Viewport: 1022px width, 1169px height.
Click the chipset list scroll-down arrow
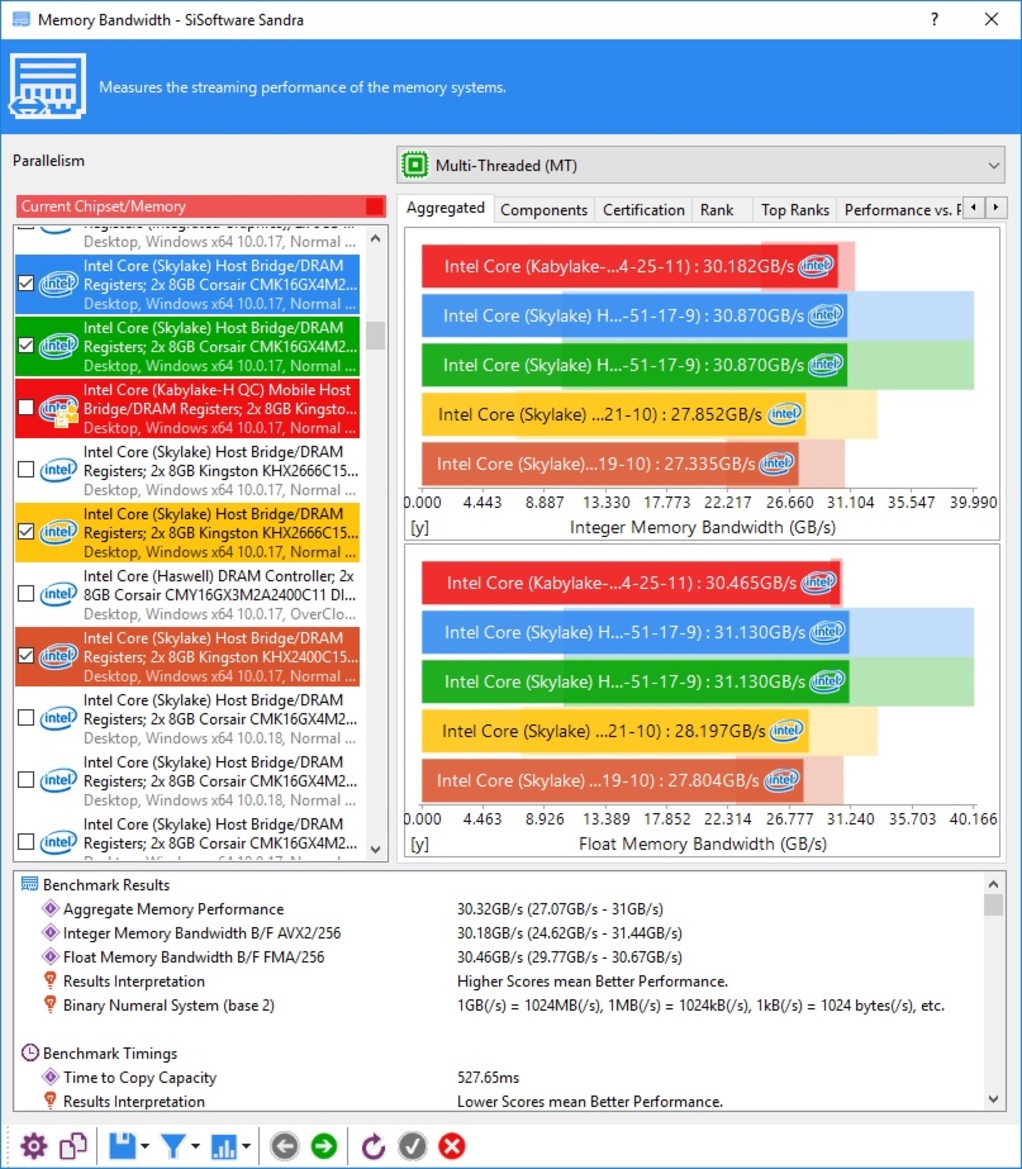(x=376, y=849)
